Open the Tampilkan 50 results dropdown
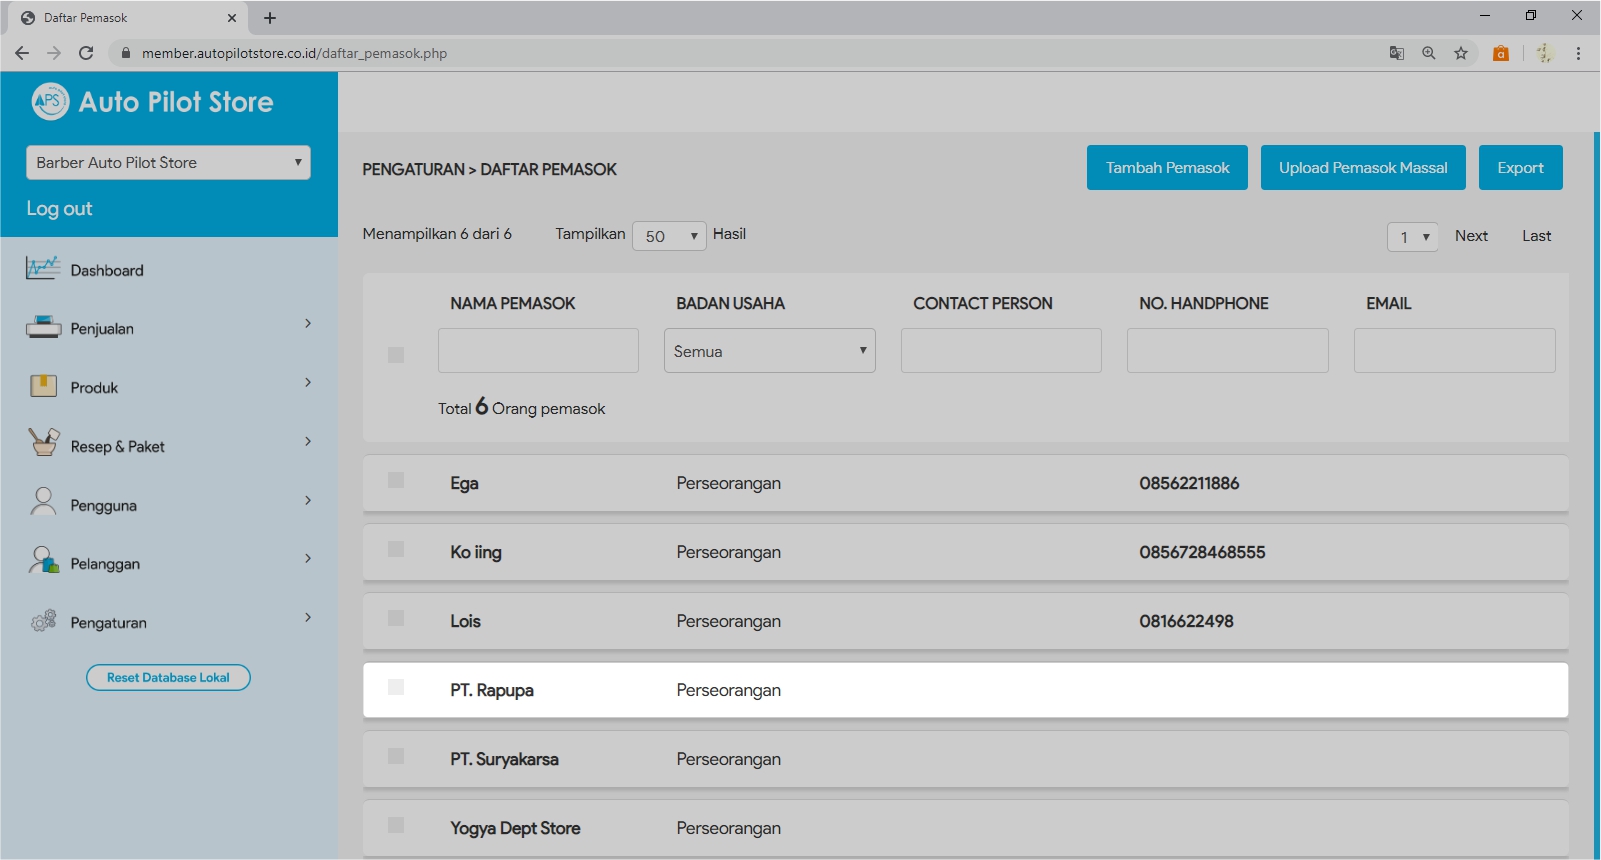Image resolution: width=1601 pixels, height=860 pixels. tap(669, 236)
